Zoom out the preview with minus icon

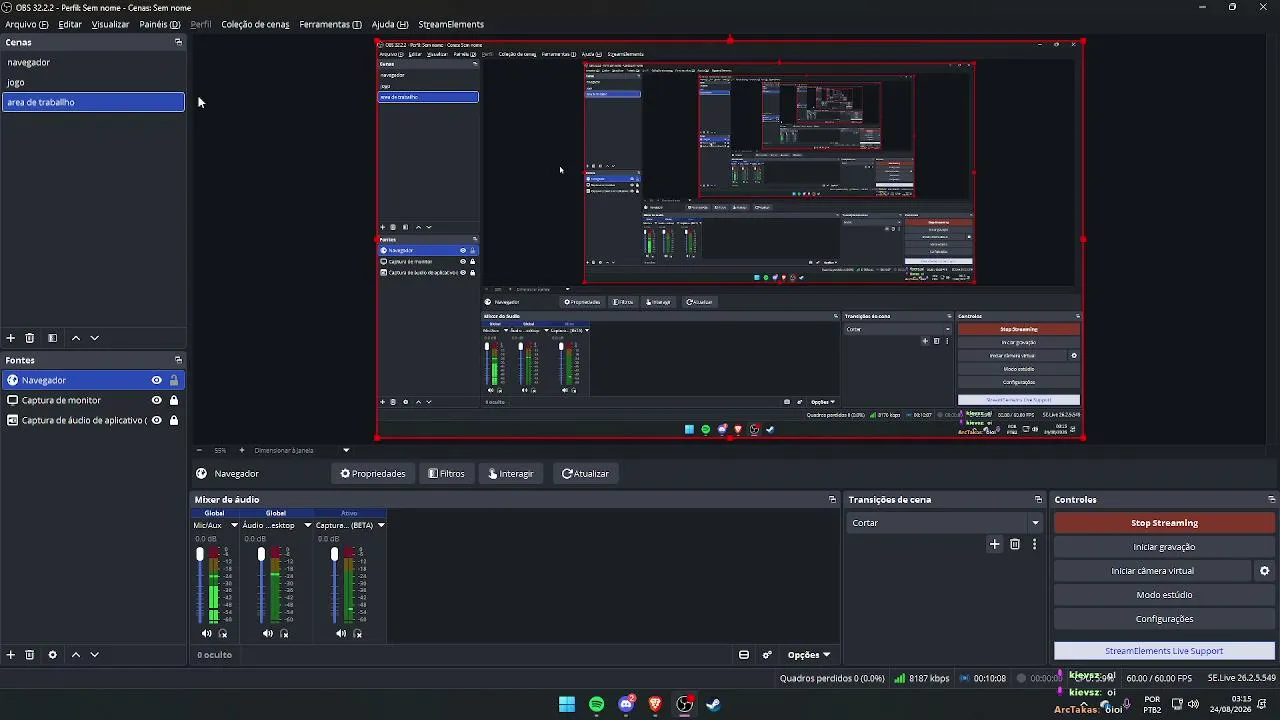pos(199,450)
